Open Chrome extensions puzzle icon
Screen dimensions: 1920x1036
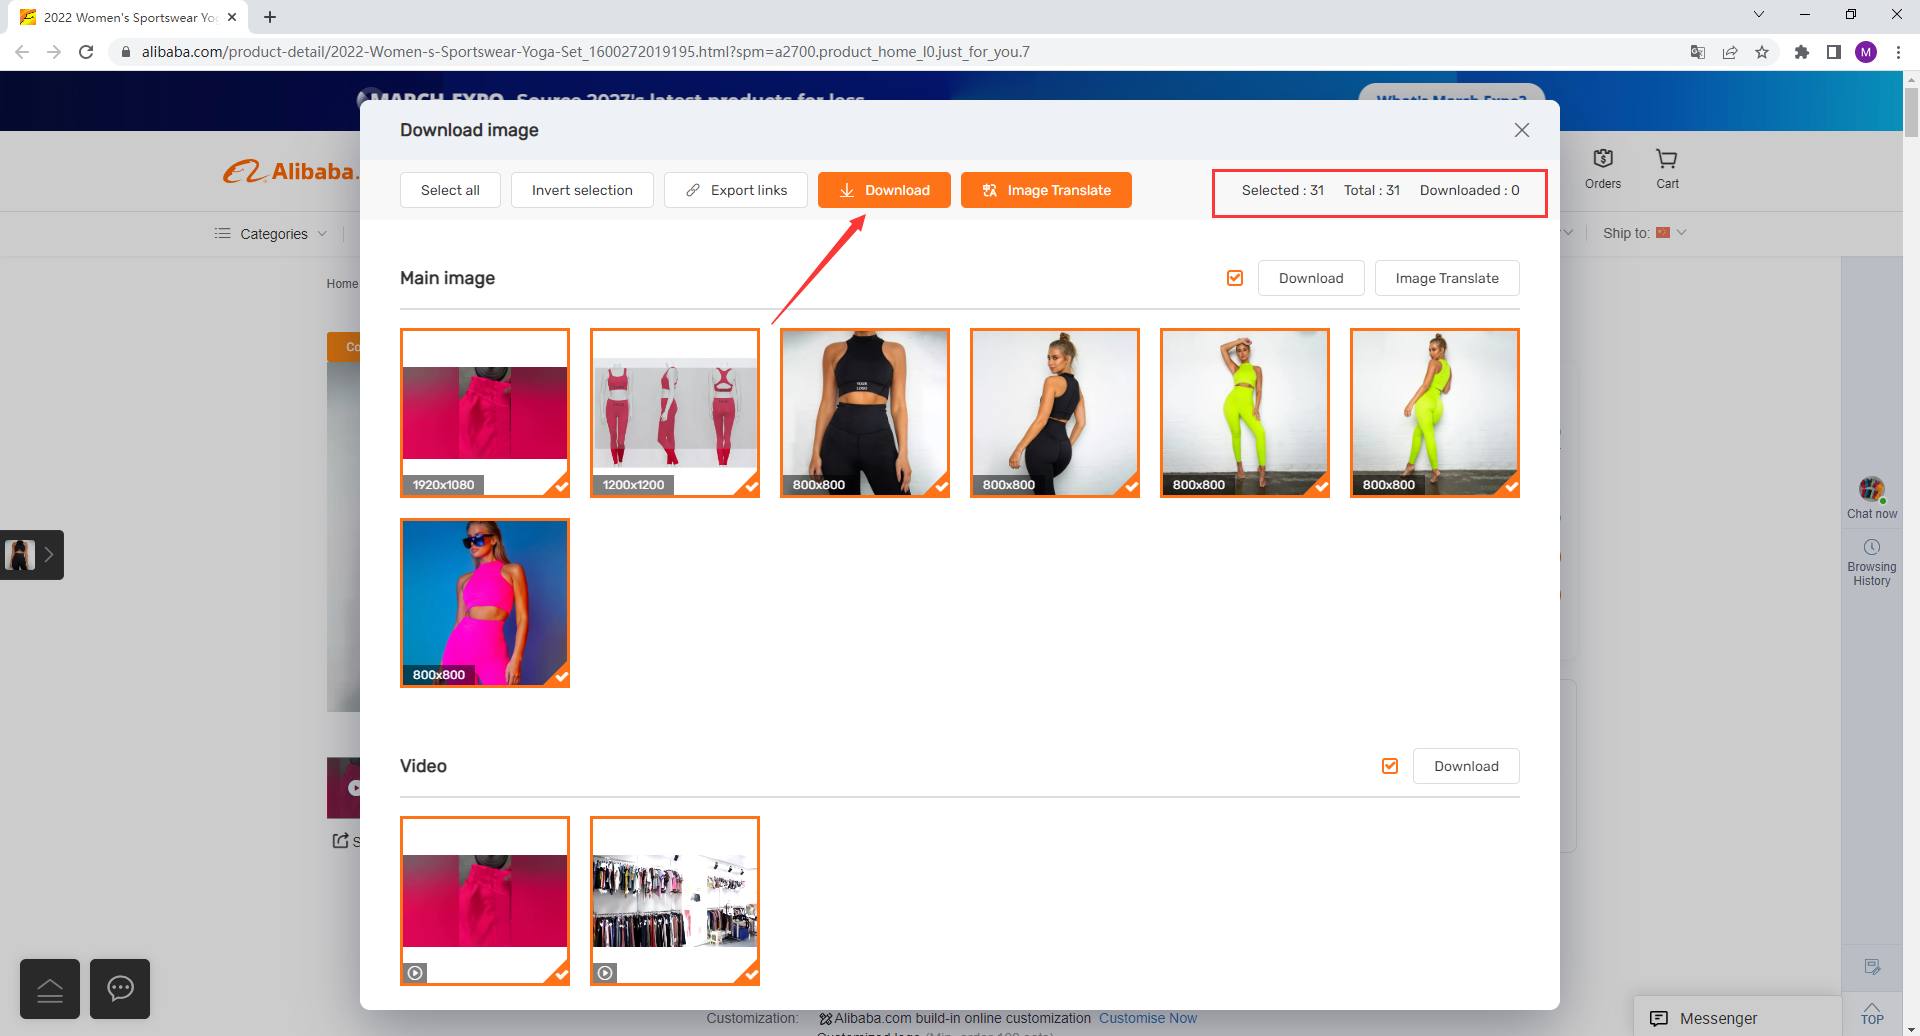coord(1802,52)
